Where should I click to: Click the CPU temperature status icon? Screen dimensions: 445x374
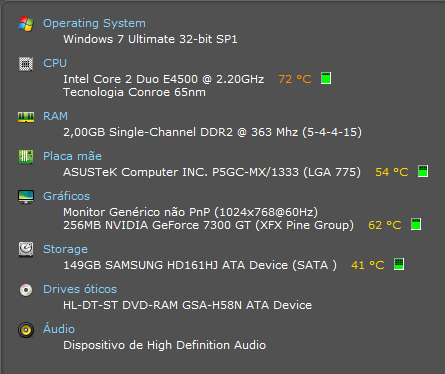click(x=326, y=78)
